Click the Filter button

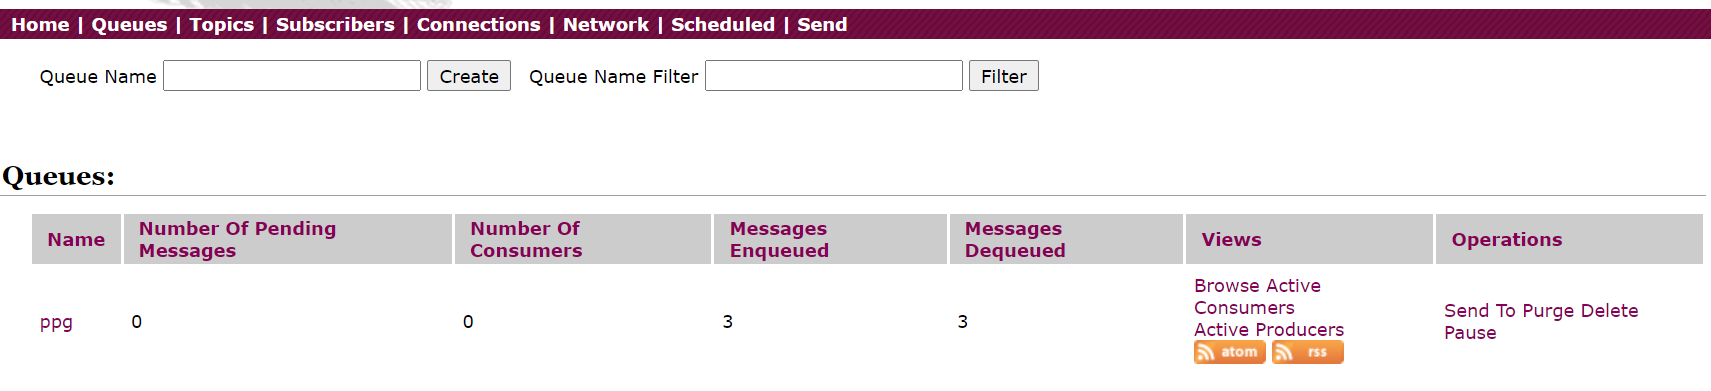tap(1004, 76)
